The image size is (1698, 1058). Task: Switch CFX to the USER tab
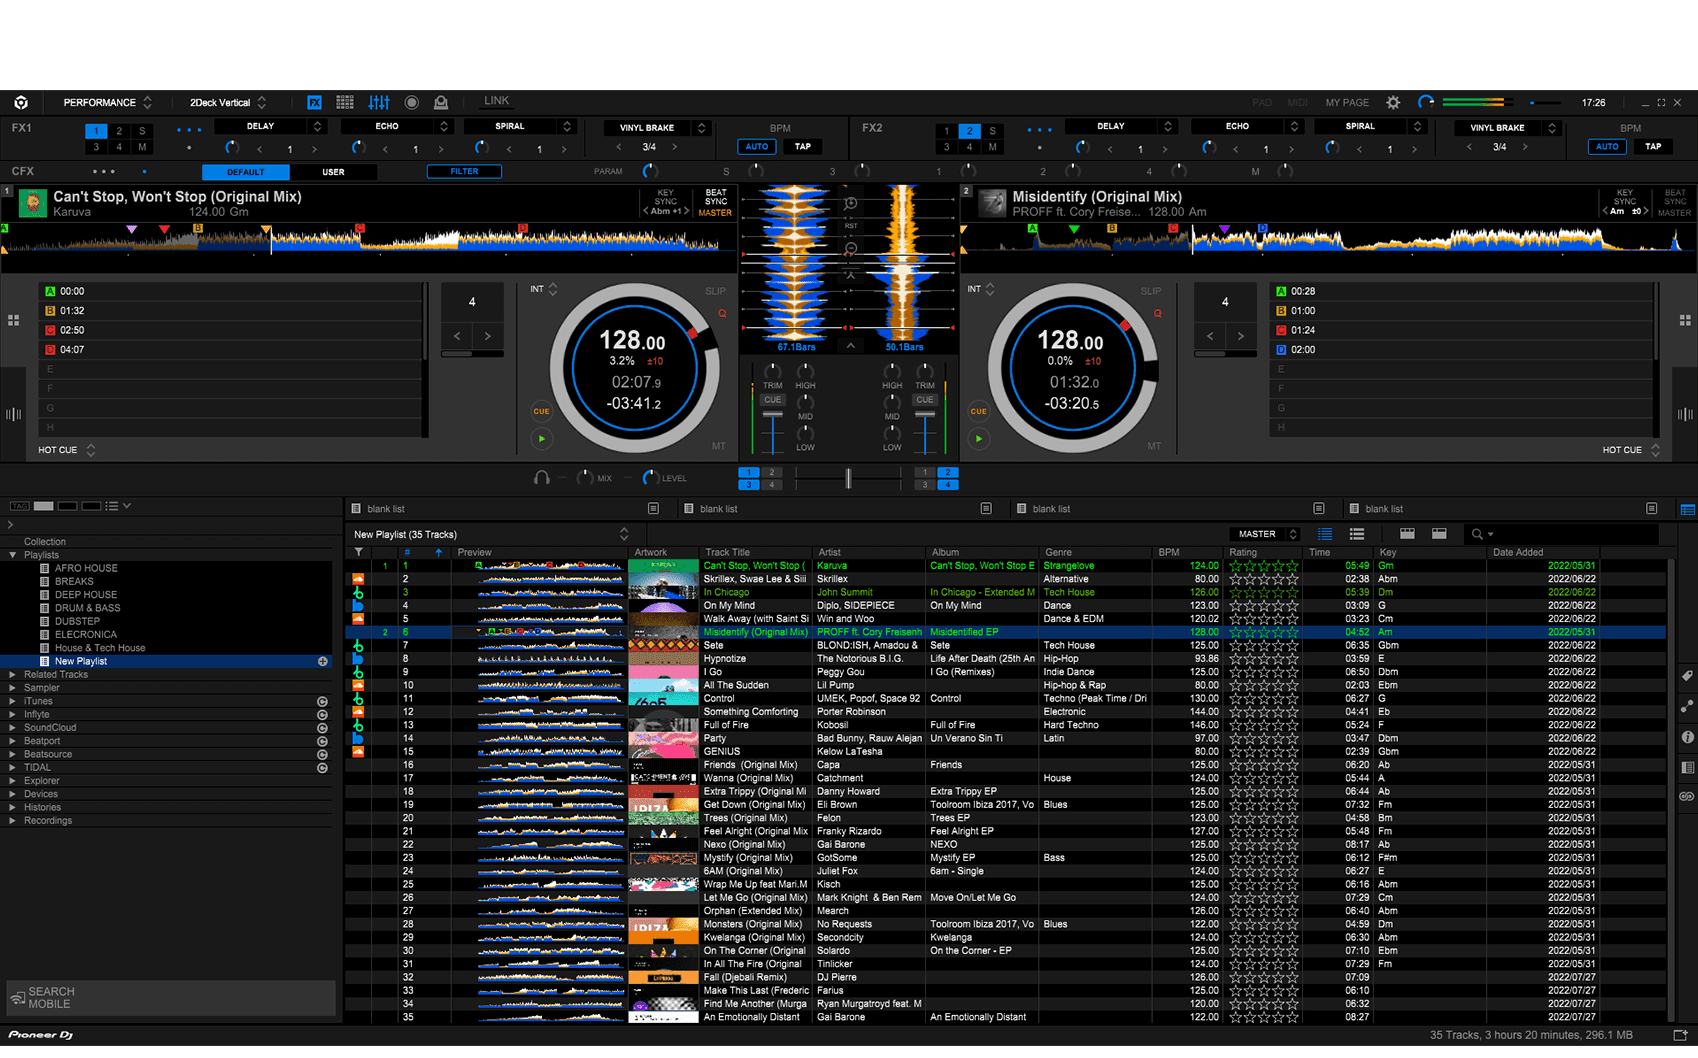click(333, 172)
